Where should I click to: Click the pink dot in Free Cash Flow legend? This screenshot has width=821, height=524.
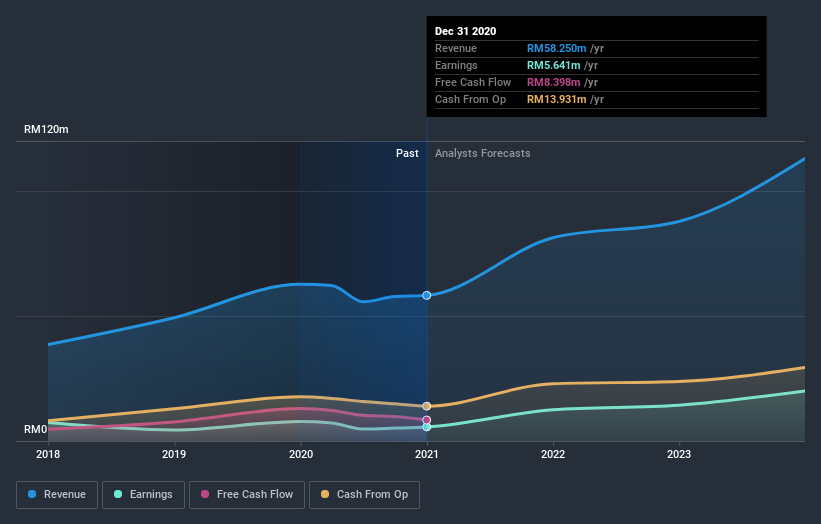click(205, 494)
